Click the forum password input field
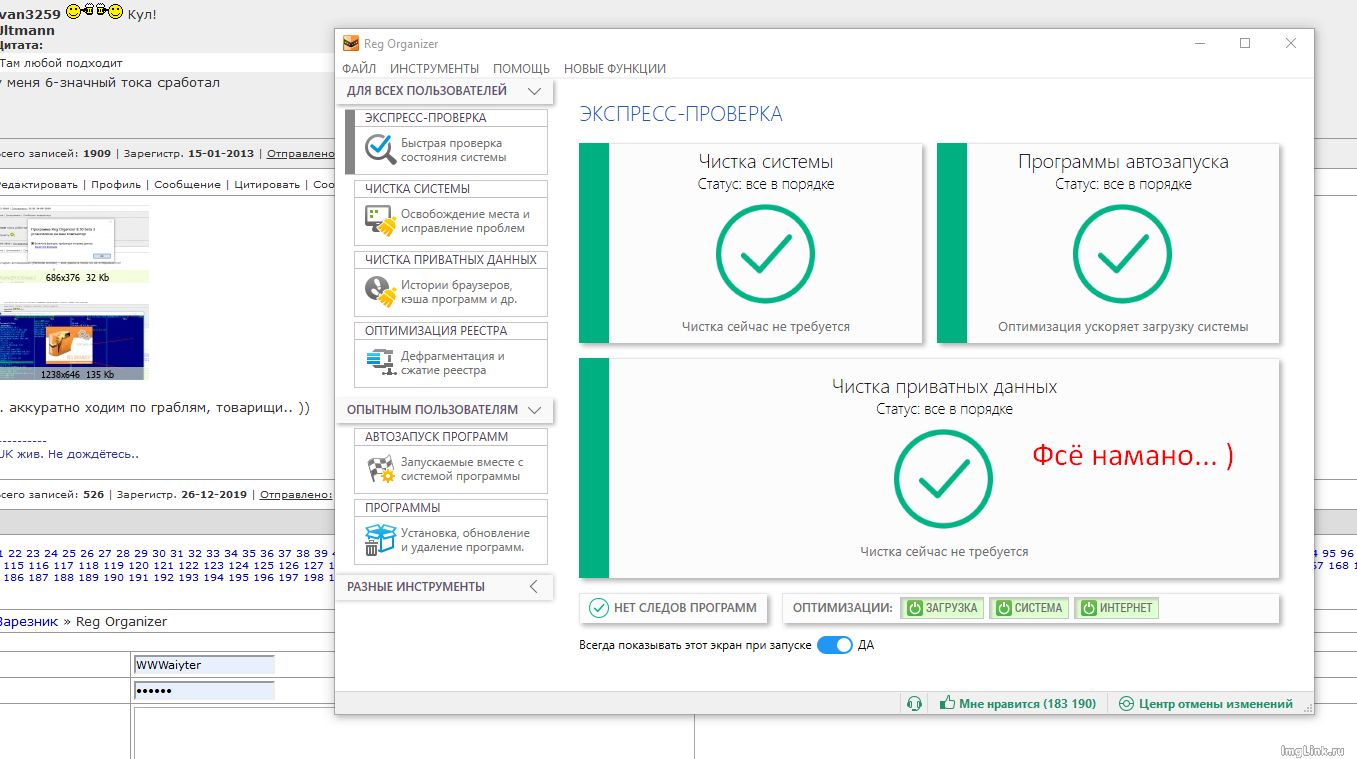The width and height of the screenshot is (1357, 759). (x=204, y=691)
